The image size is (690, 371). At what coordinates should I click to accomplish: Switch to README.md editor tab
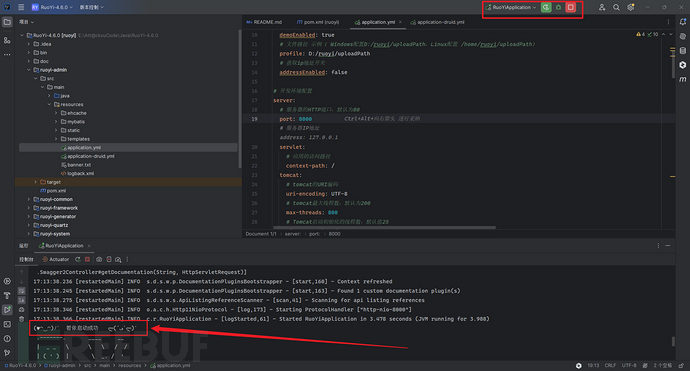coord(264,22)
